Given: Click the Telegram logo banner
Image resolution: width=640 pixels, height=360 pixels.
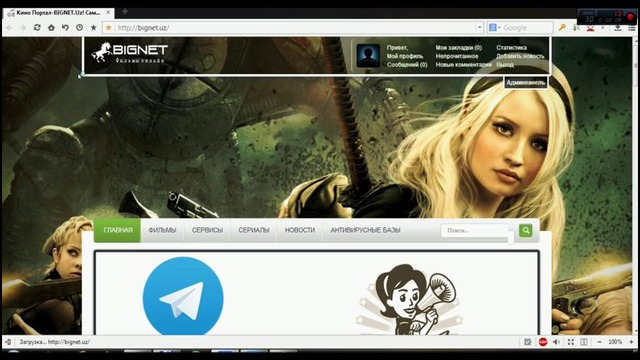Looking at the screenshot, I should click(183, 296).
